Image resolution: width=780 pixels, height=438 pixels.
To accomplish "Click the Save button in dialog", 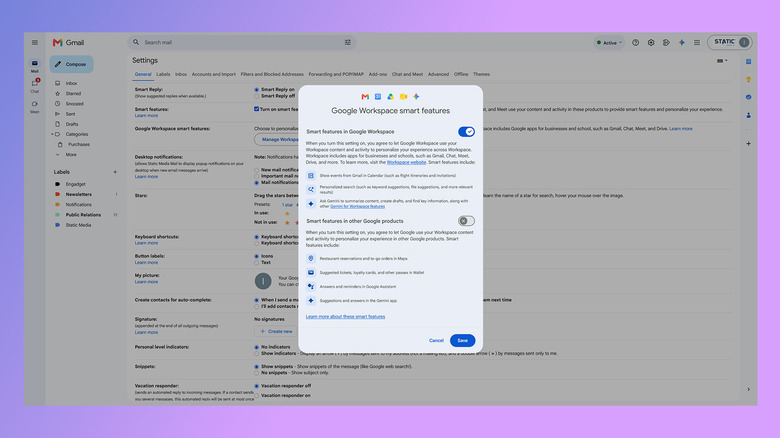I will pyautogui.click(x=463, y=340).
